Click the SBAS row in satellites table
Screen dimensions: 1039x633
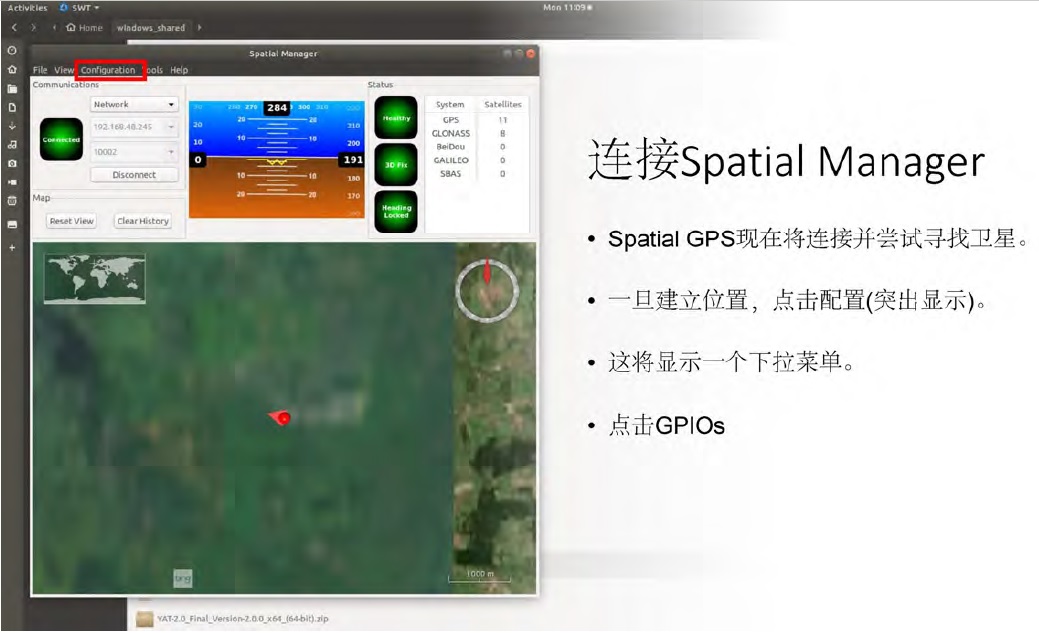476,174
